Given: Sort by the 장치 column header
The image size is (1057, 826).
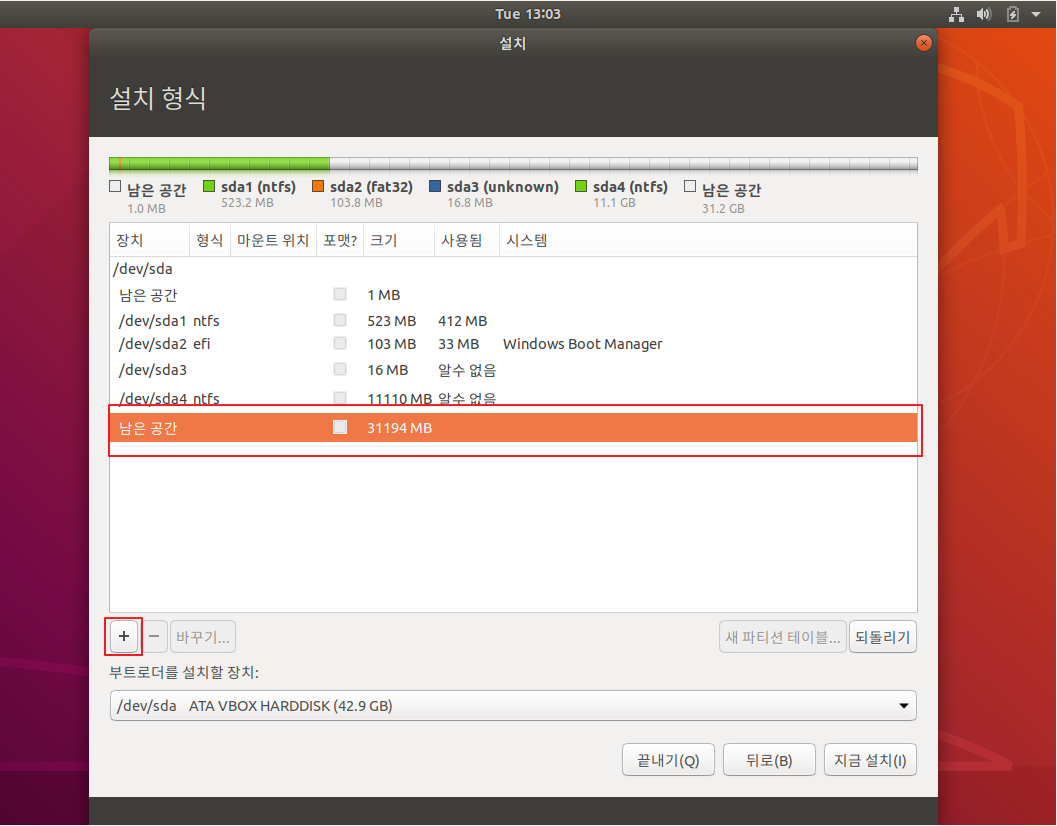Looking at the screenshot, I should pyautogui.click(x=150, y=240).
